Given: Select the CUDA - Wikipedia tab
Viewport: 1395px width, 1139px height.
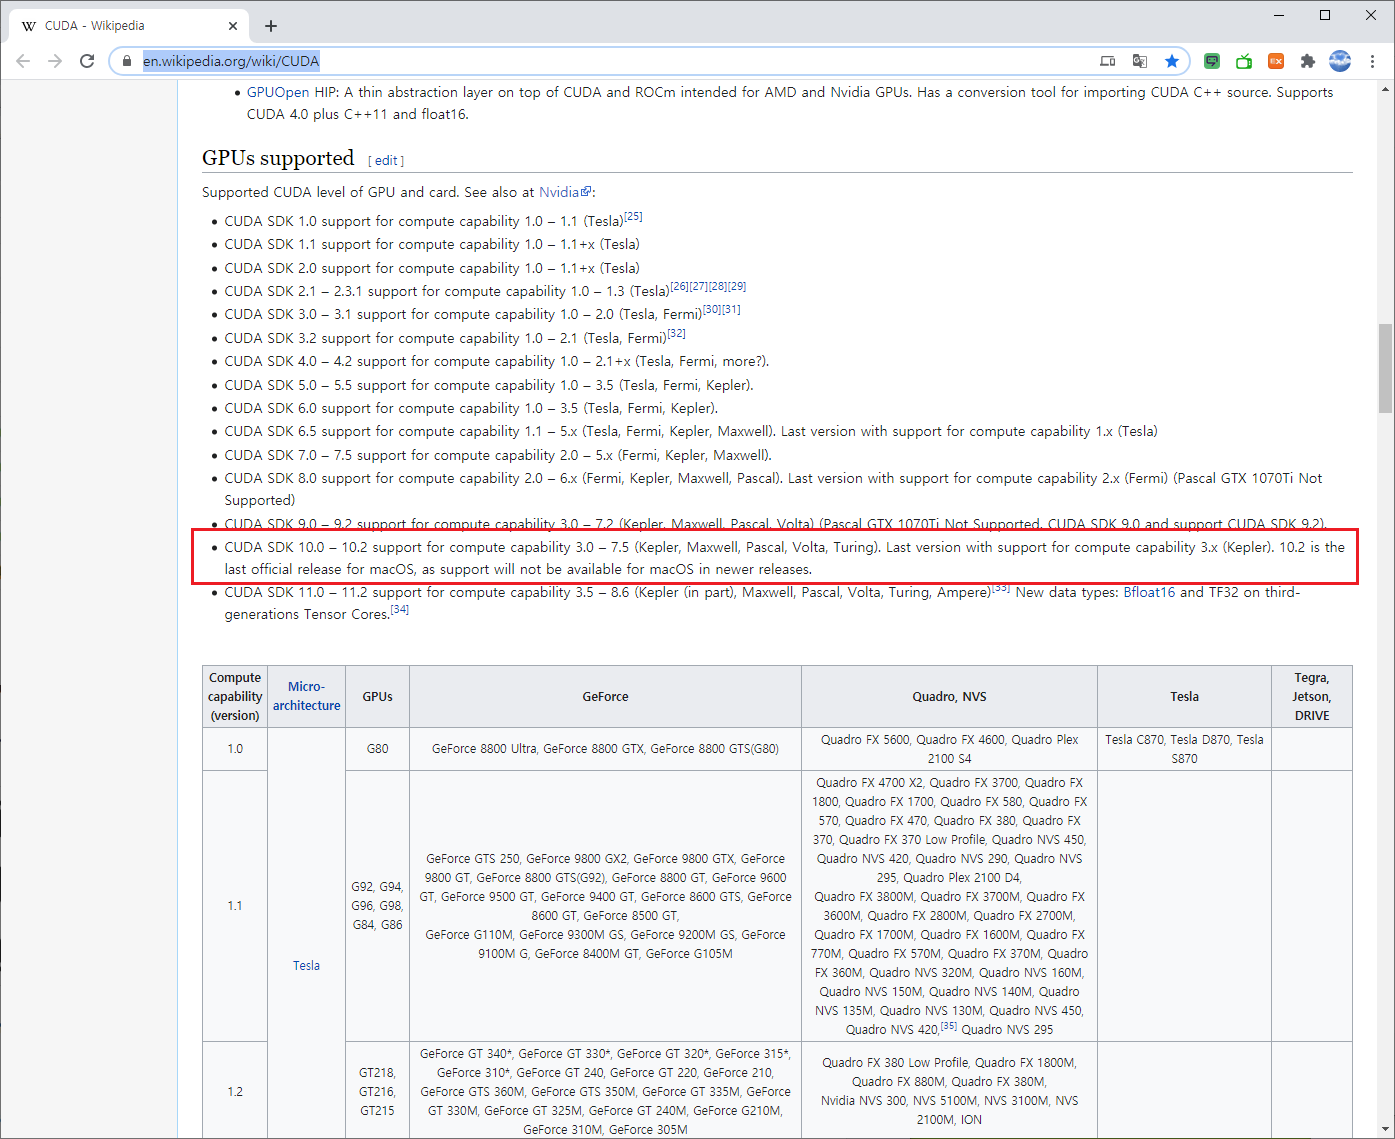Looking at the screenshot, I should pyautogui.click(x=130, y=25).
